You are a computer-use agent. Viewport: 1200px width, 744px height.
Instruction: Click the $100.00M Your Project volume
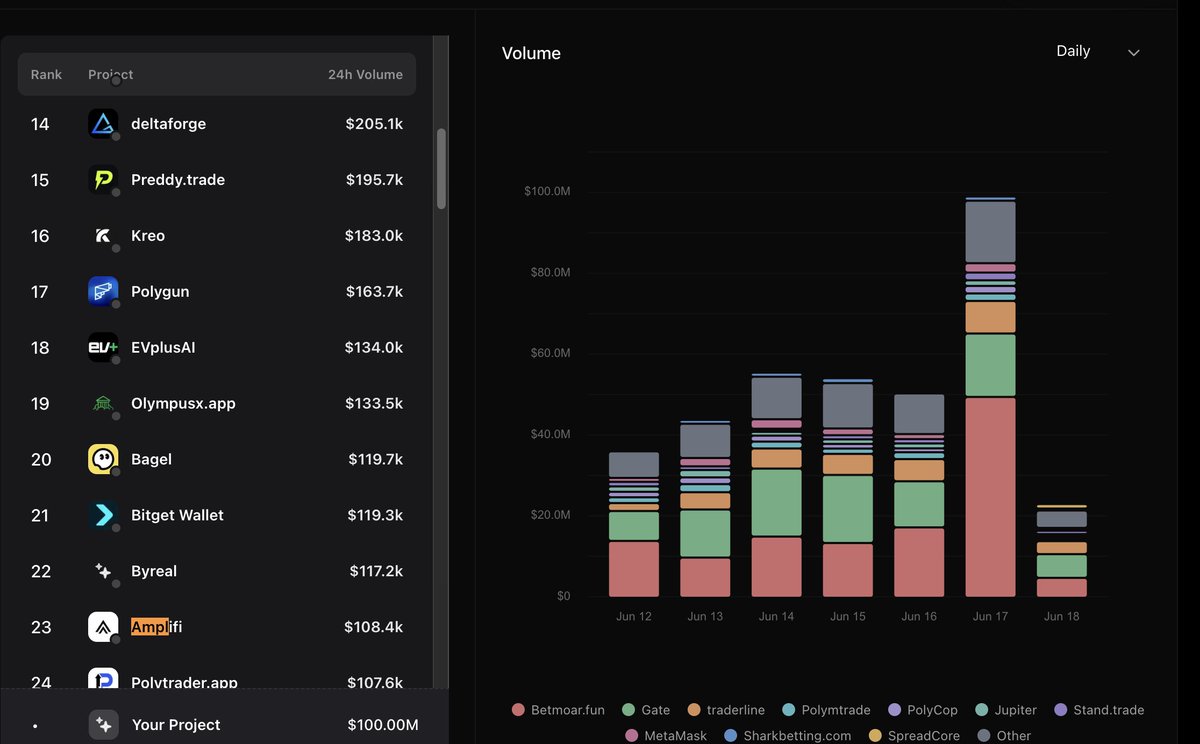[x=383, y=725]
